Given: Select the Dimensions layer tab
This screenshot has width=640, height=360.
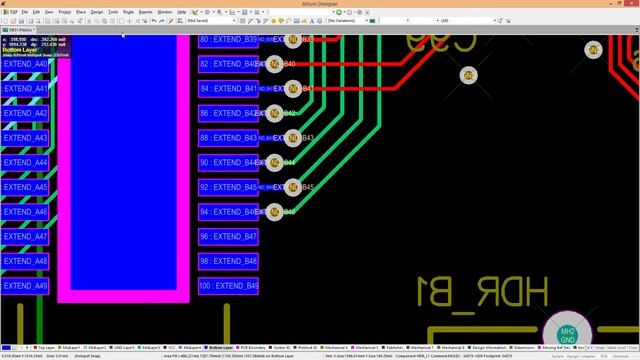Looking at the screenshot, I should (522, 348).
